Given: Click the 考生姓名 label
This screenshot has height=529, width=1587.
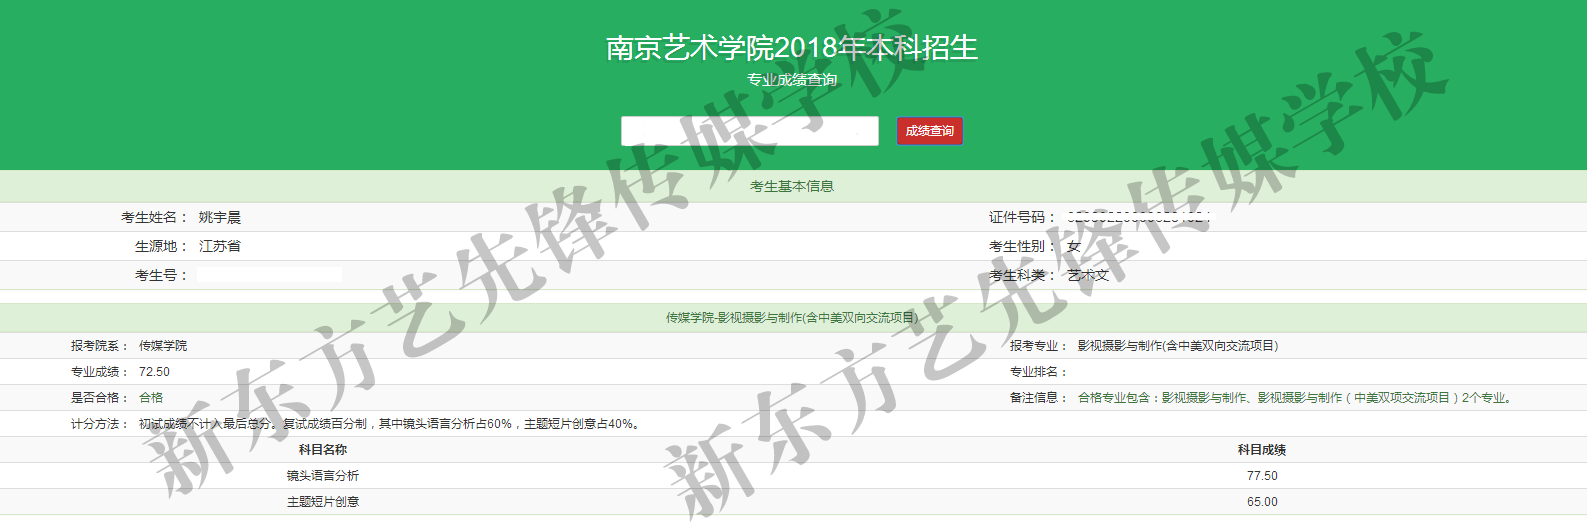Looking at the screenshot, I should (x=154, y=217).
